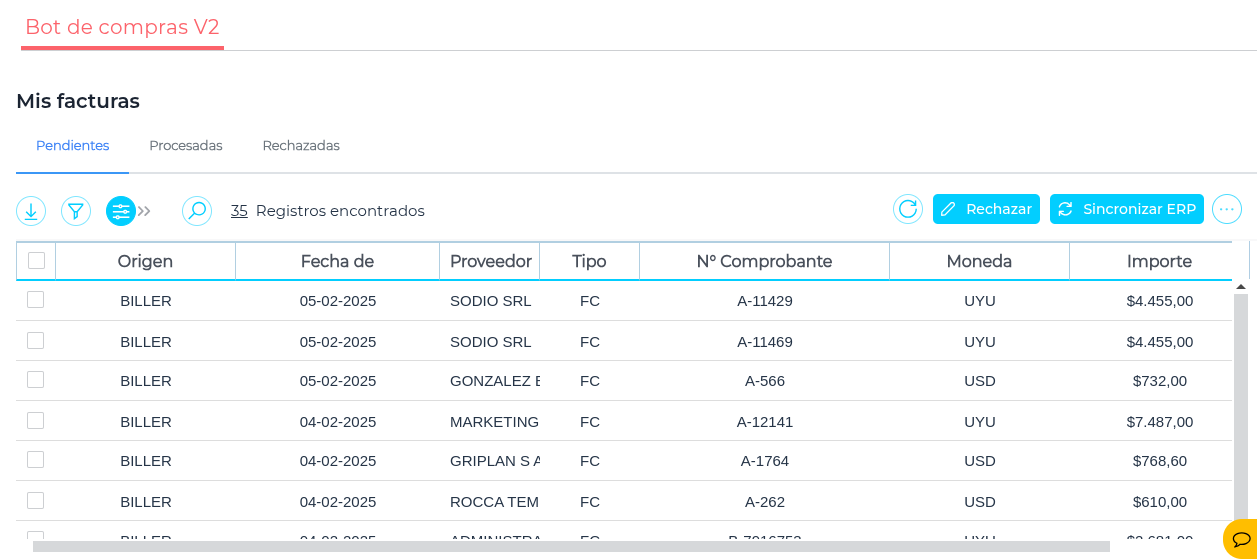Click the circular refresh icon
Viewport: 1257px width, 559px height.
coord(908,209)
